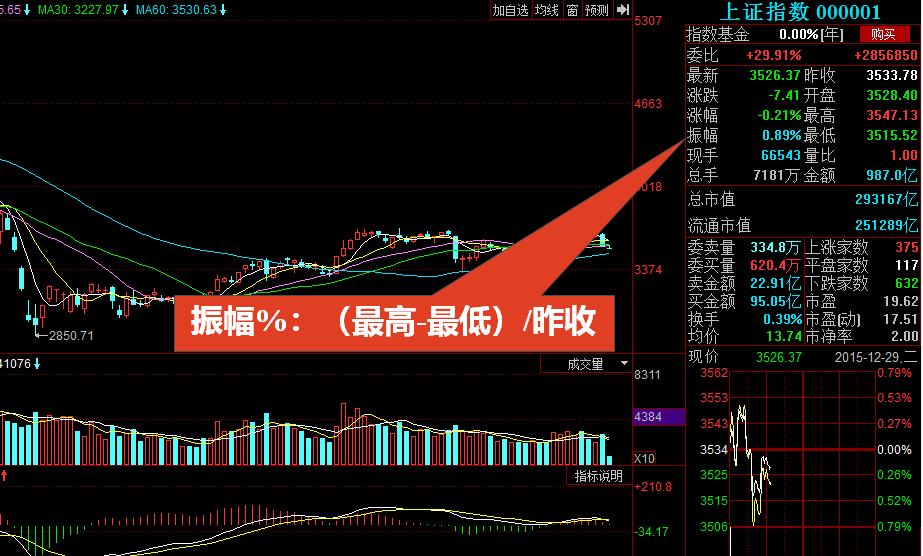Click the 现价 3526.37 above the intraday chart

point(779,357)
